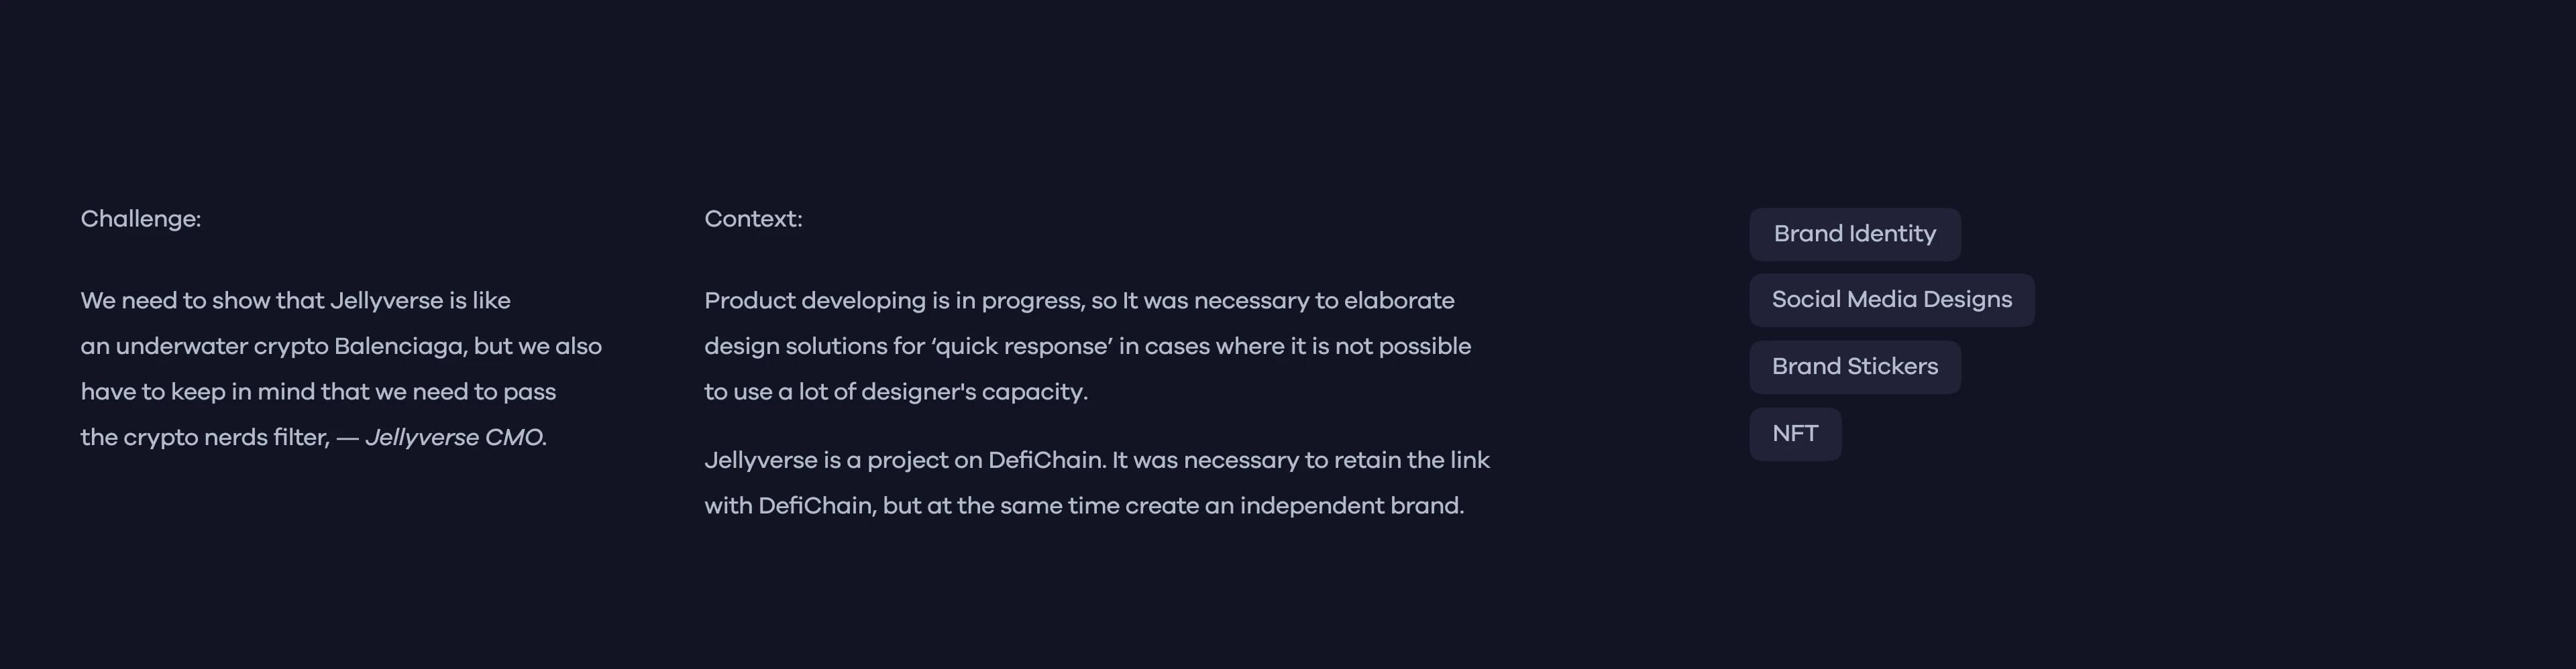Click the line starting "design solutions for"

click(1087, 347)
